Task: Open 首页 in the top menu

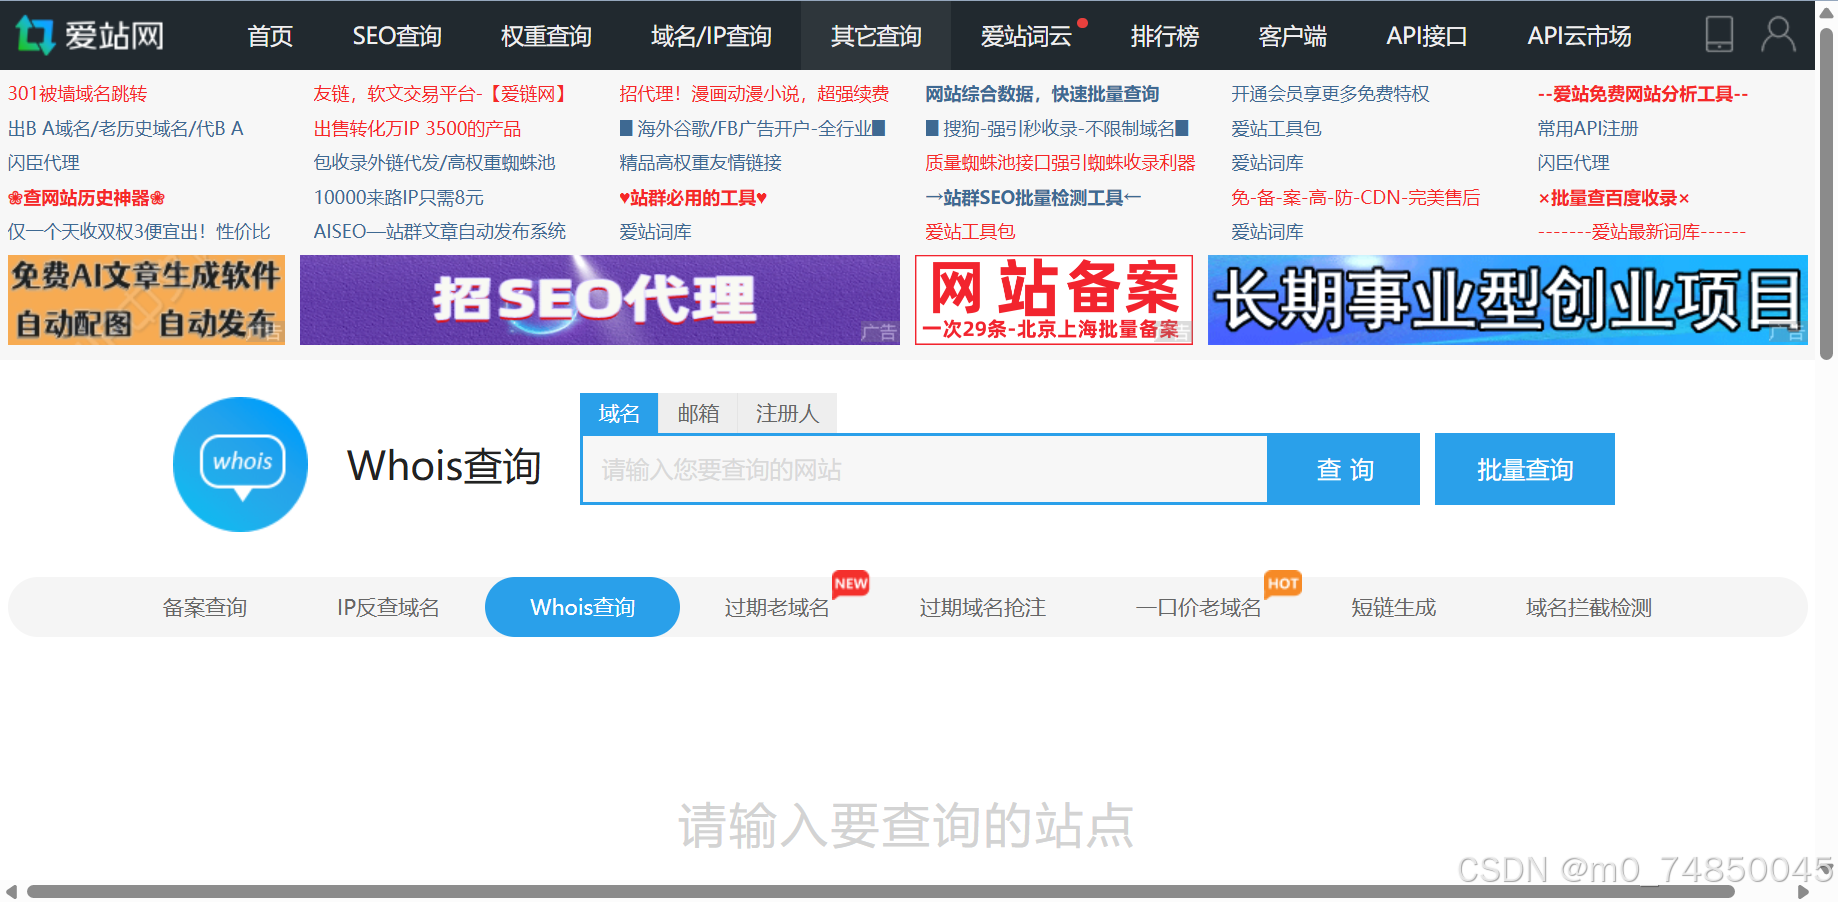Action: coord(270,36)
